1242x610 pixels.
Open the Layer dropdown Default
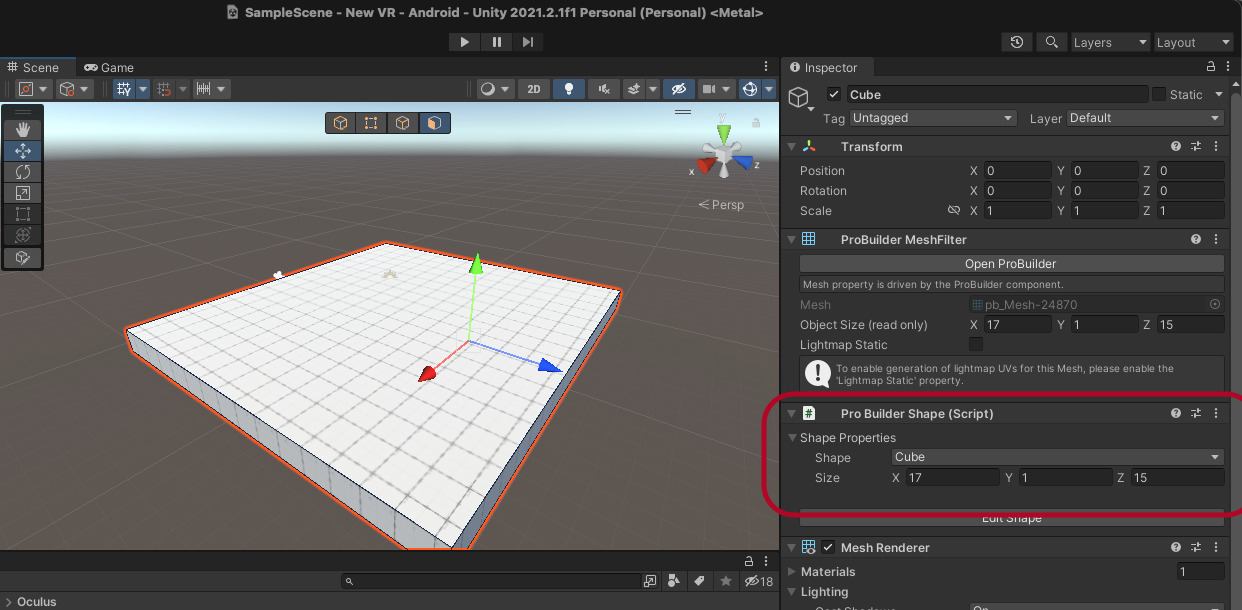click(x=1145, y=118)
